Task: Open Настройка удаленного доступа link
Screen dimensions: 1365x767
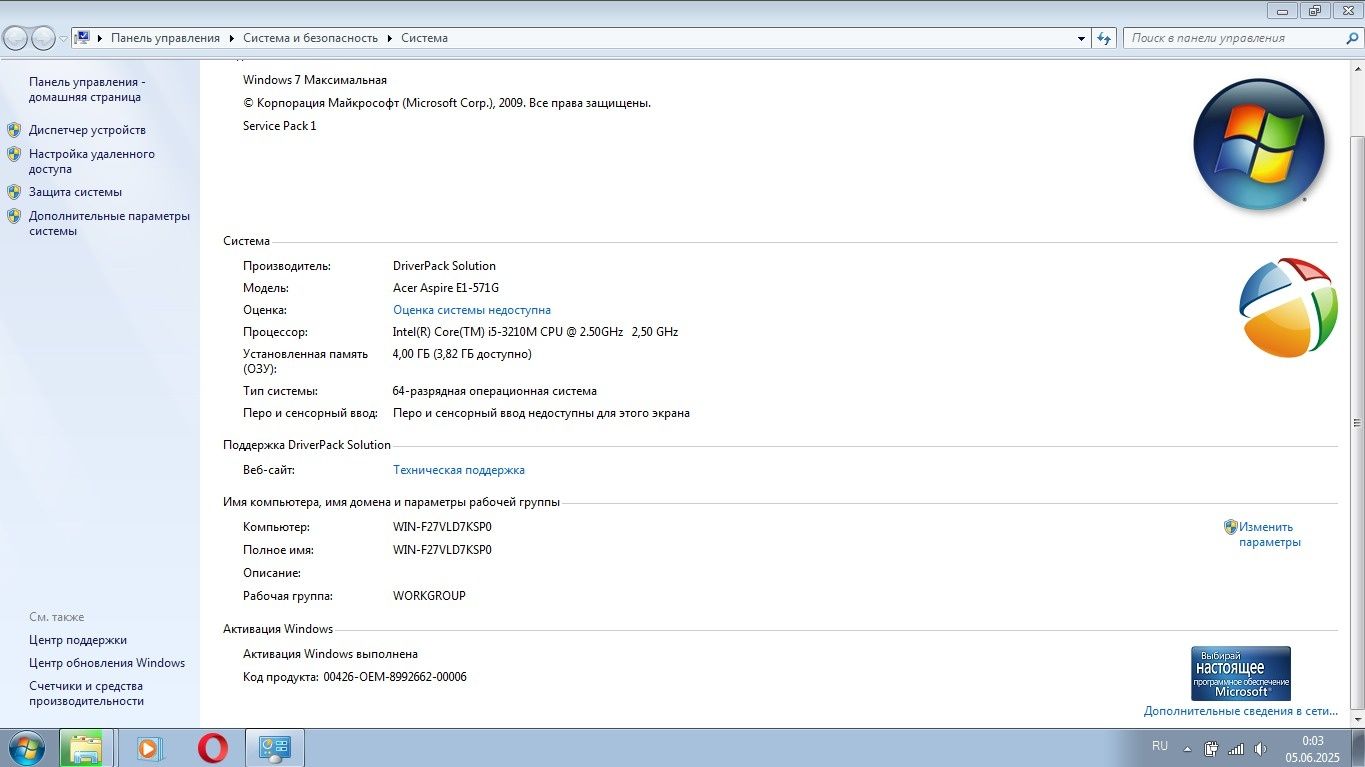Action: (x=92, y=161)
